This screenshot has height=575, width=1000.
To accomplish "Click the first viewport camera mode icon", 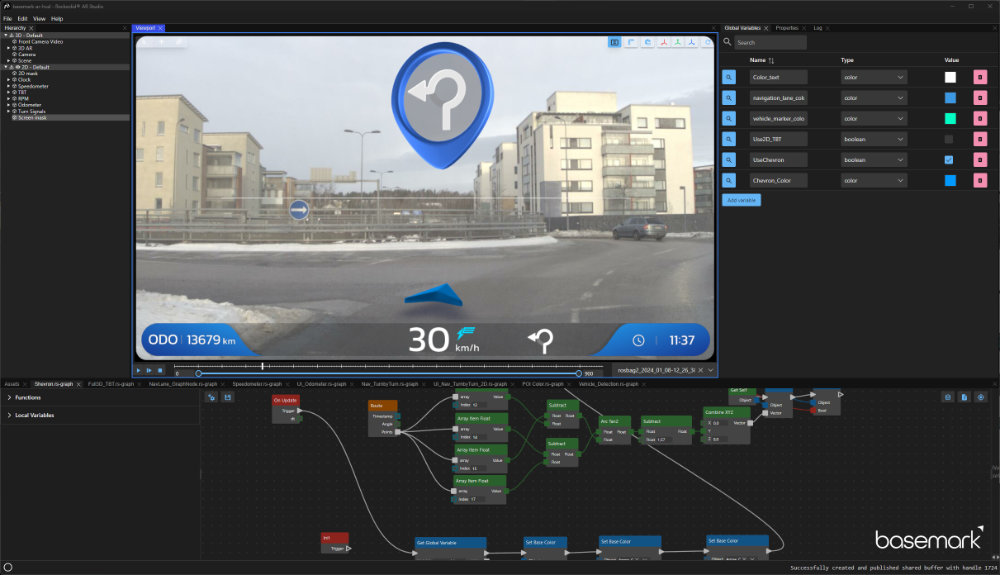I will tap(614, 42).
